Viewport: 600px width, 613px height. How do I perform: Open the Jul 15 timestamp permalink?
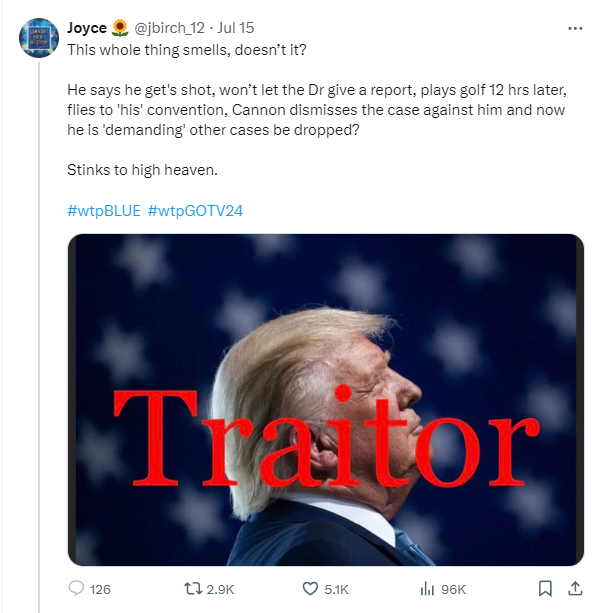click(x=236, y=28)
